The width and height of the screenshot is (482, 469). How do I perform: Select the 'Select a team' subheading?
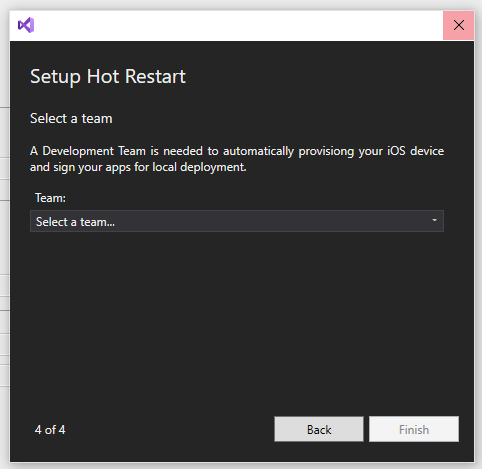pyautogui.click(x=71, y=119)
